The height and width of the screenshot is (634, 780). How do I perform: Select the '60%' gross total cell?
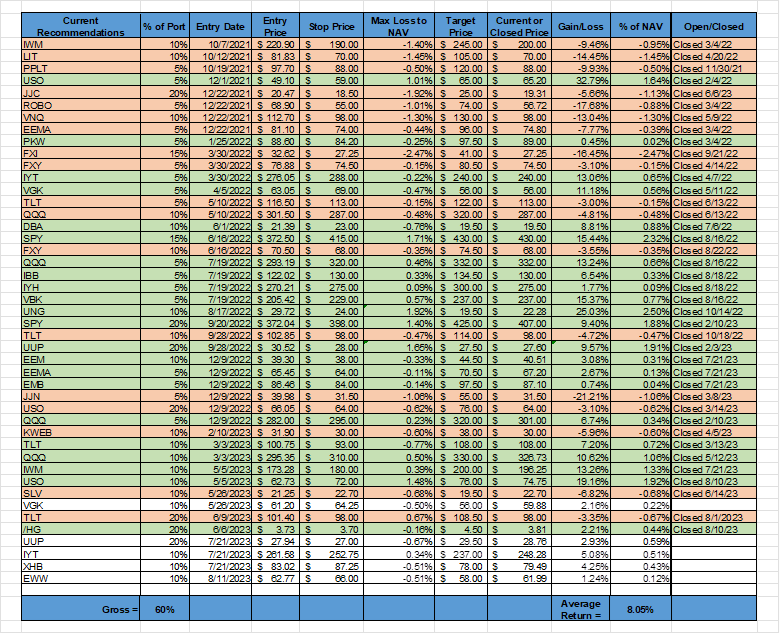pos(165,609)
